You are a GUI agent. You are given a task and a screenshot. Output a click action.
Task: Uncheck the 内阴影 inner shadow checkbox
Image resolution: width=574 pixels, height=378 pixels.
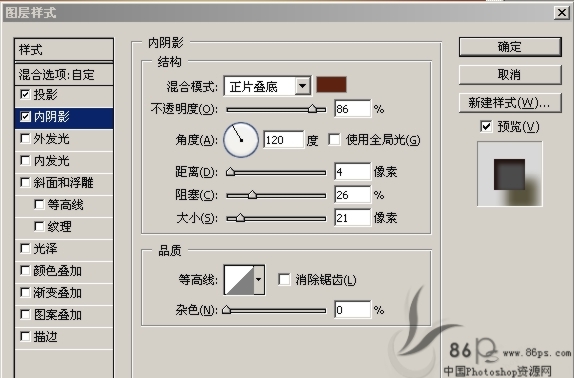[25, 116]
